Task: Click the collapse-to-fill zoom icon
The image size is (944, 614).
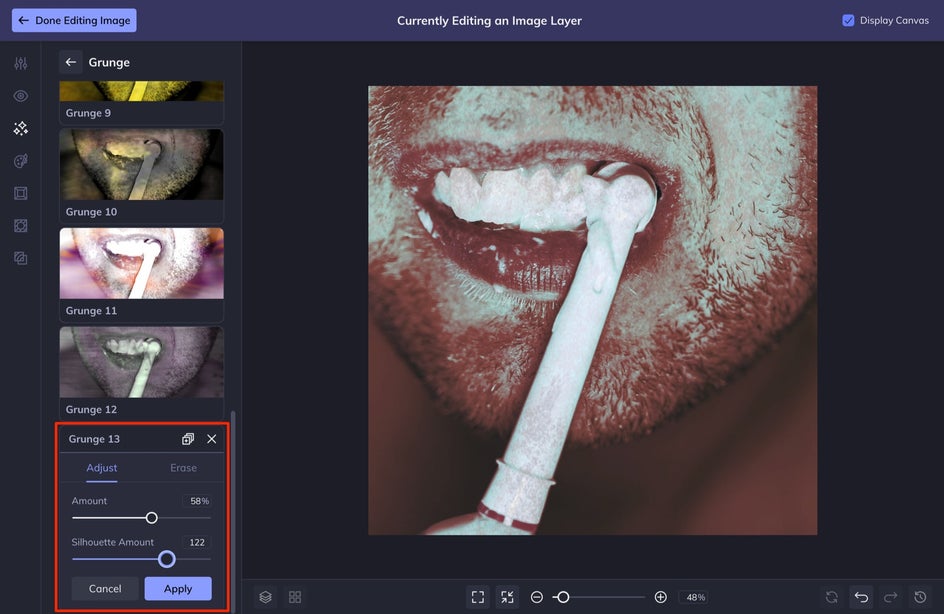Action: (508, 597)
